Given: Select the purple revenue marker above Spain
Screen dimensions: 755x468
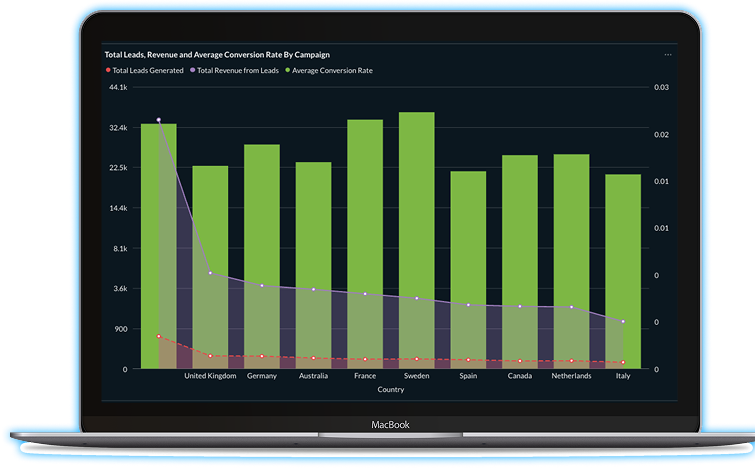Looking at the screenshot, I should click(x=468, y=305).
